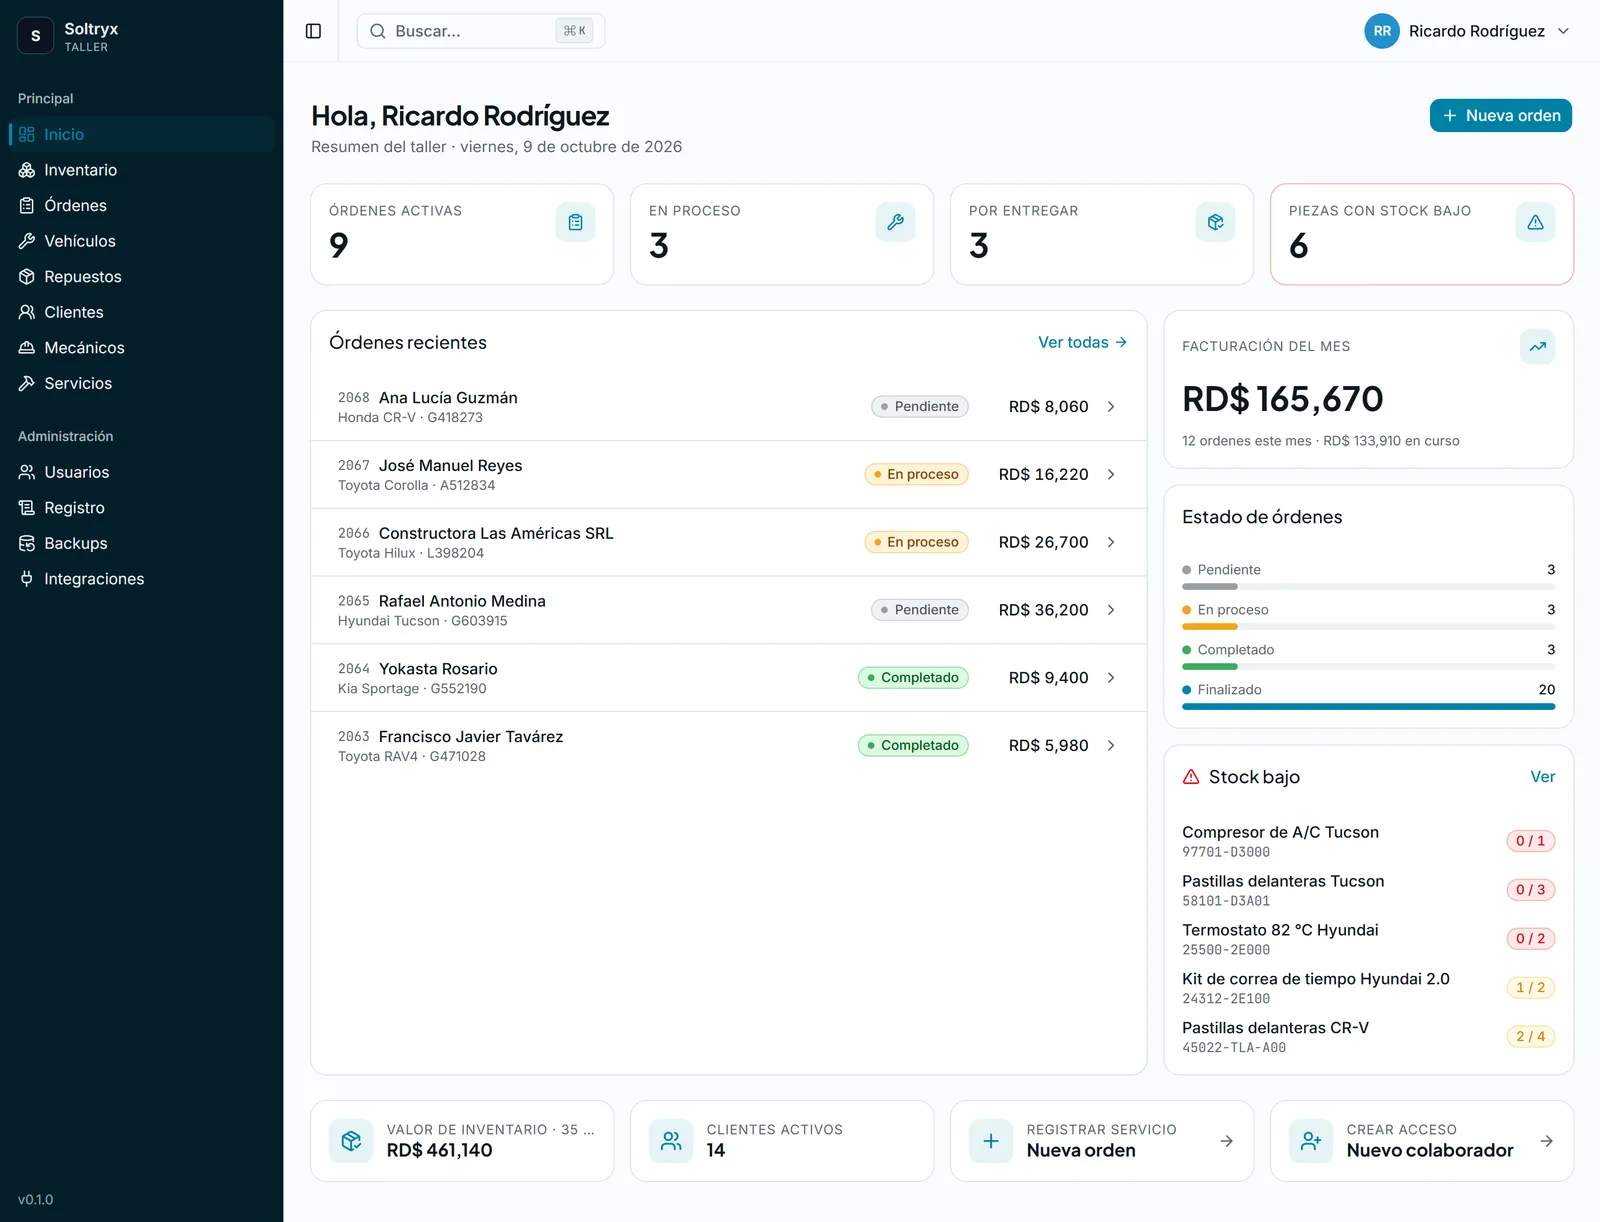1600x1222 pixels.
Task: Open chevron for Francisco Javier Tavárez order
Action: pos(1111,745)
